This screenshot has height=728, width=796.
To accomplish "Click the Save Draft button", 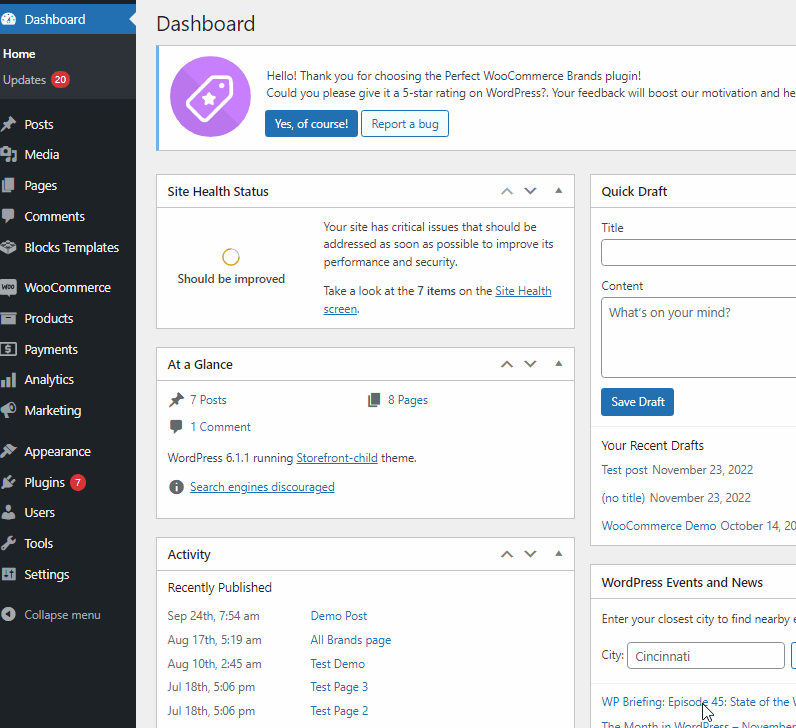I will (637, 402).
